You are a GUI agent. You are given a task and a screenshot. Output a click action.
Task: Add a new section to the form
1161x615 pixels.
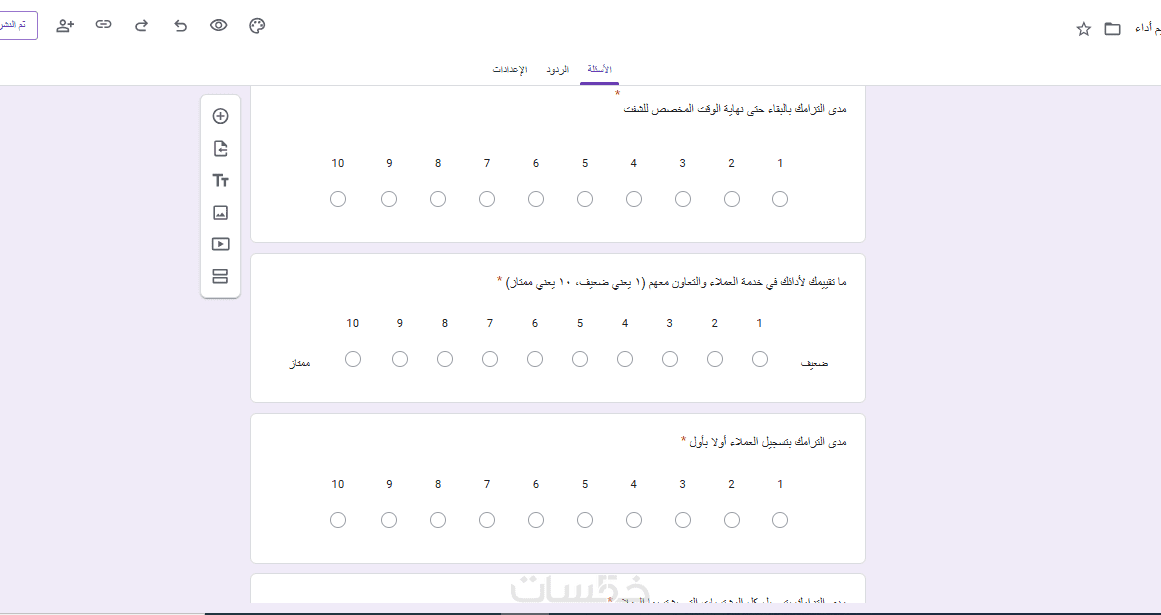pos(221,276)
